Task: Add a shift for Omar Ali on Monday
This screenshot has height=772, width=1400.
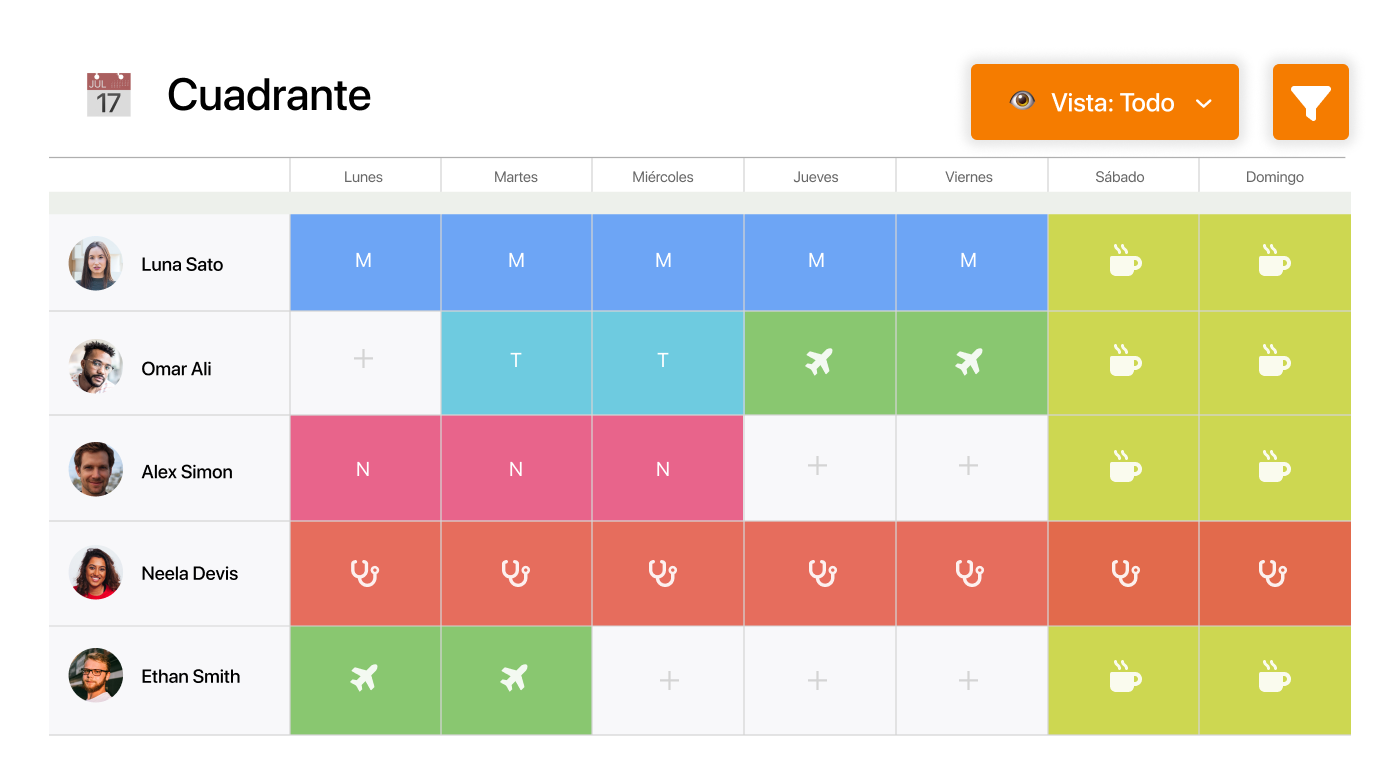Action: (364, 358)
